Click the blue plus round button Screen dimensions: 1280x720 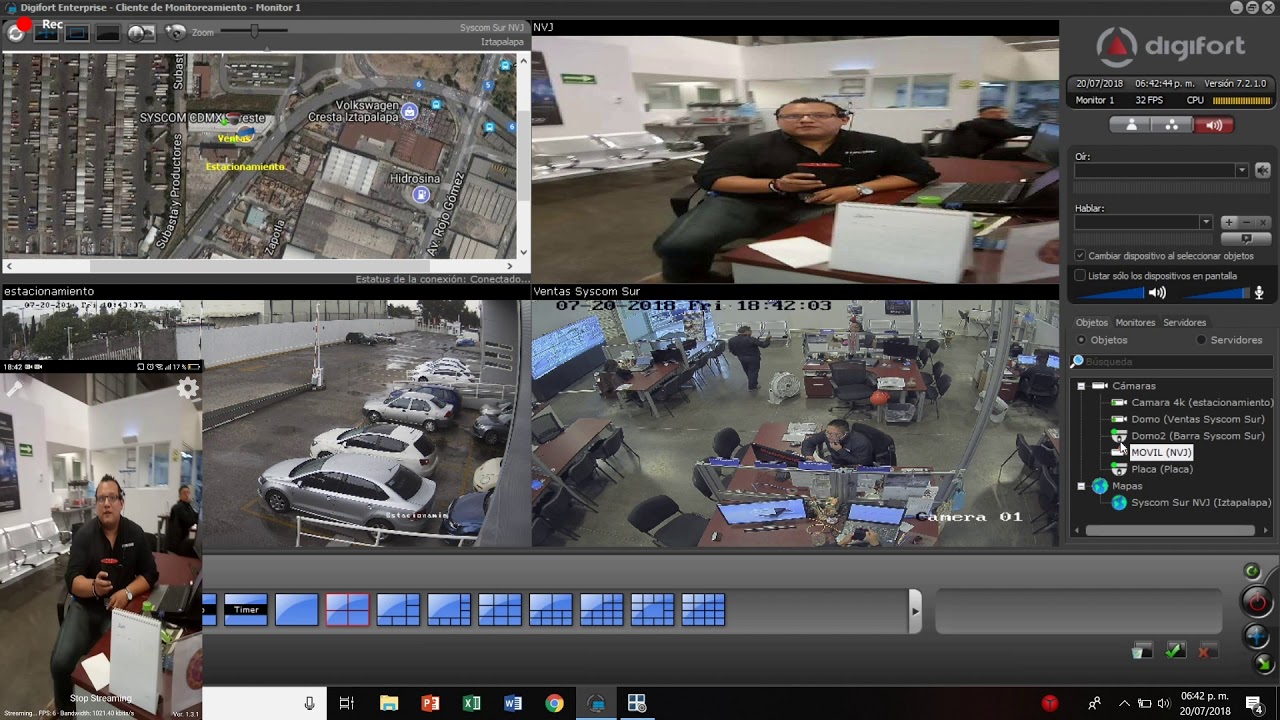click(1257, 636)
